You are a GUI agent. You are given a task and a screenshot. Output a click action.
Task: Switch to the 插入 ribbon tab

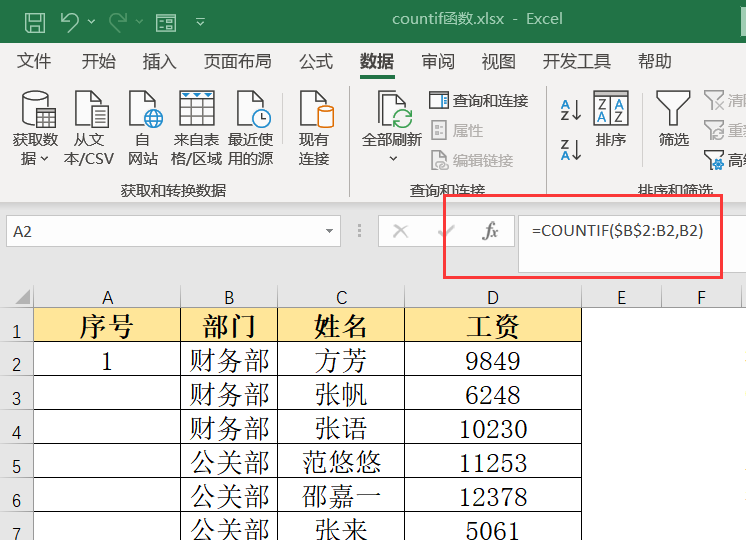[159, 61]
